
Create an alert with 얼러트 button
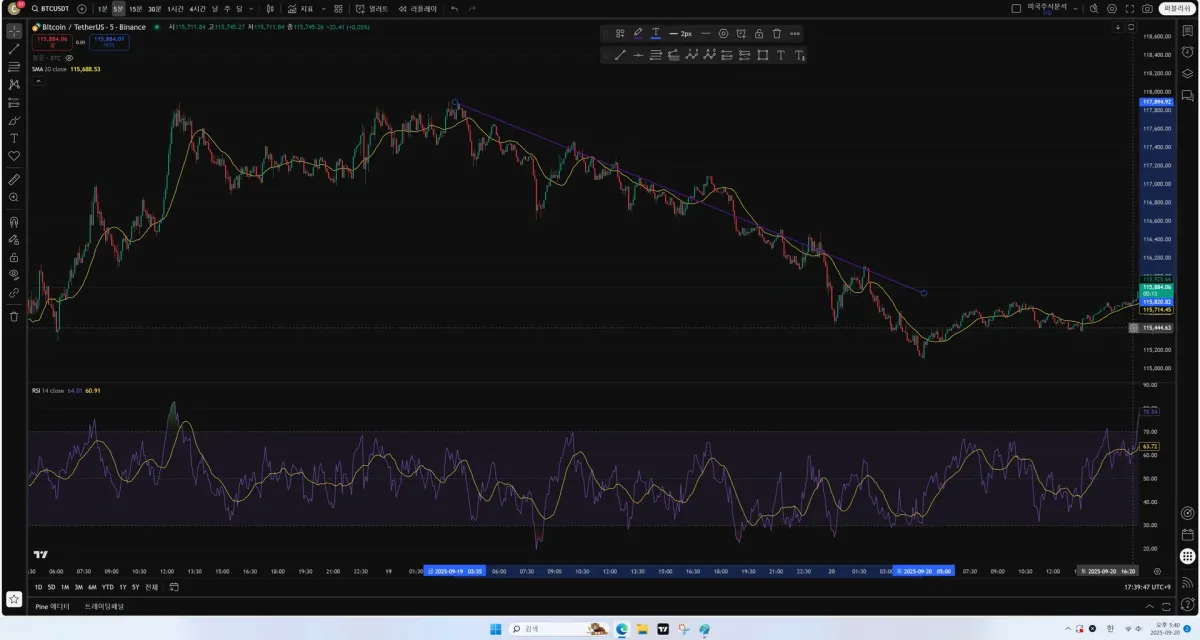click(373, 8)
